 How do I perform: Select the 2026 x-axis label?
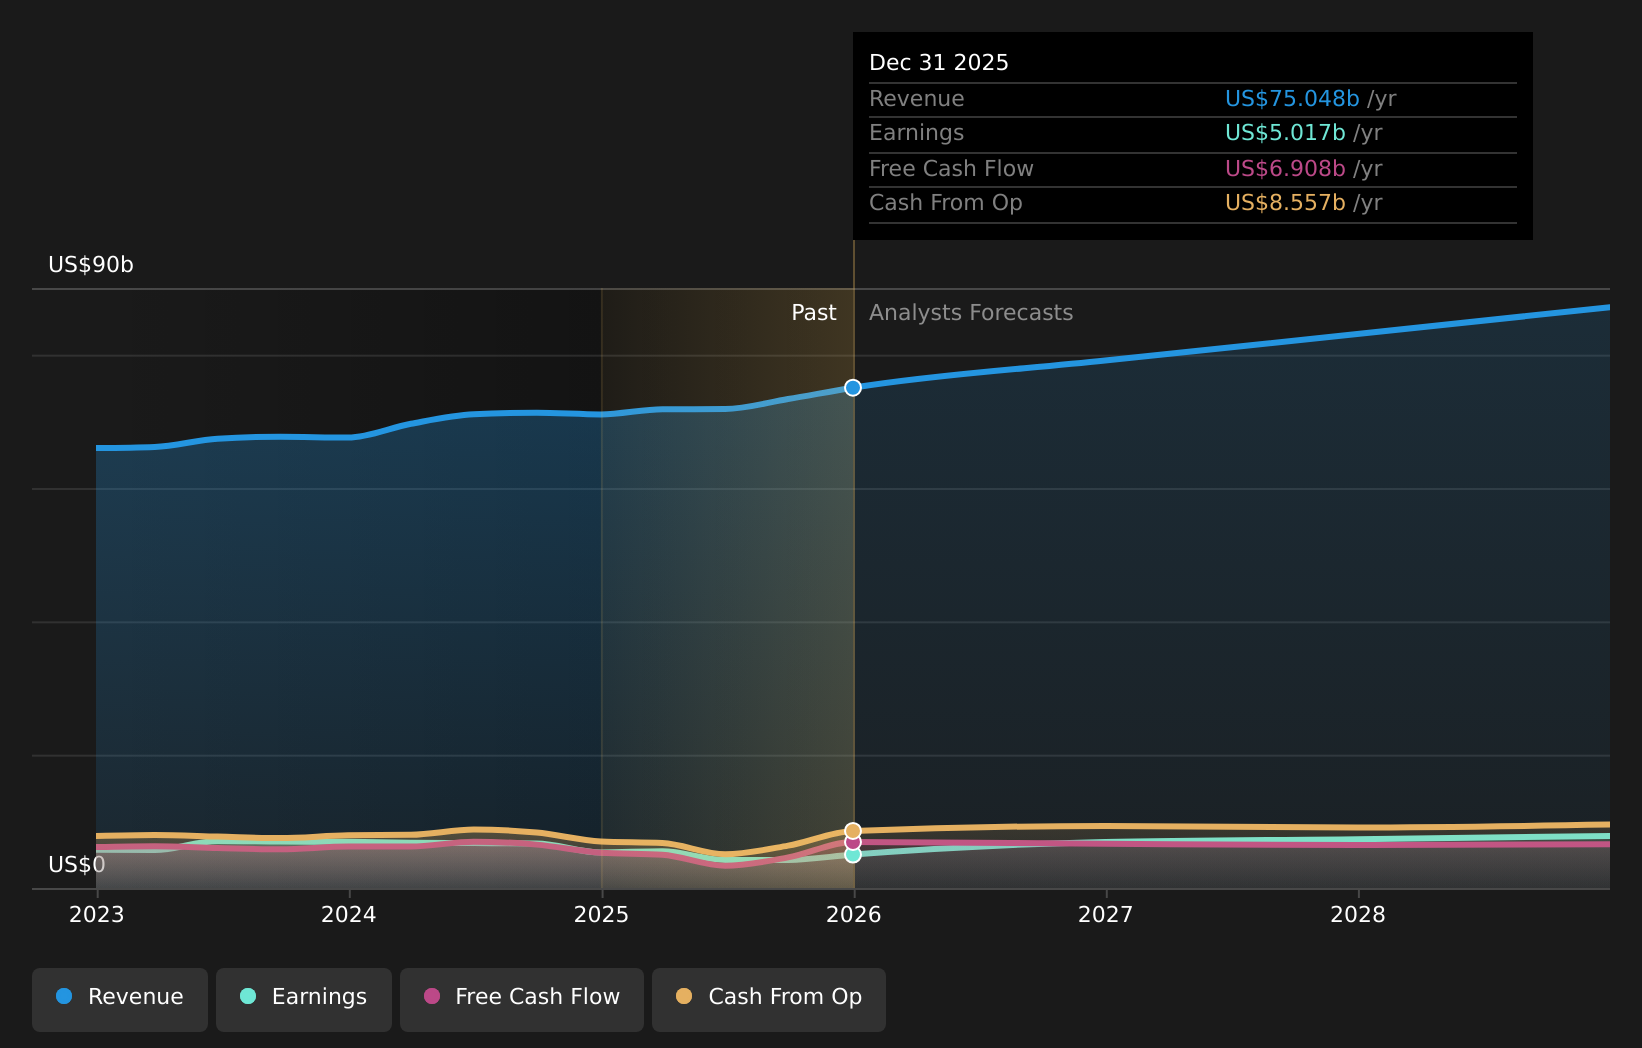853,915
